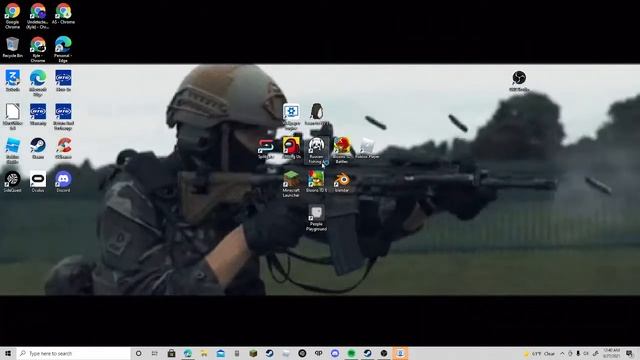This screenshot has height=360, width=640.
Task: Select the Minecraft Launcher desktop shortcut
Action: (291, 184)
